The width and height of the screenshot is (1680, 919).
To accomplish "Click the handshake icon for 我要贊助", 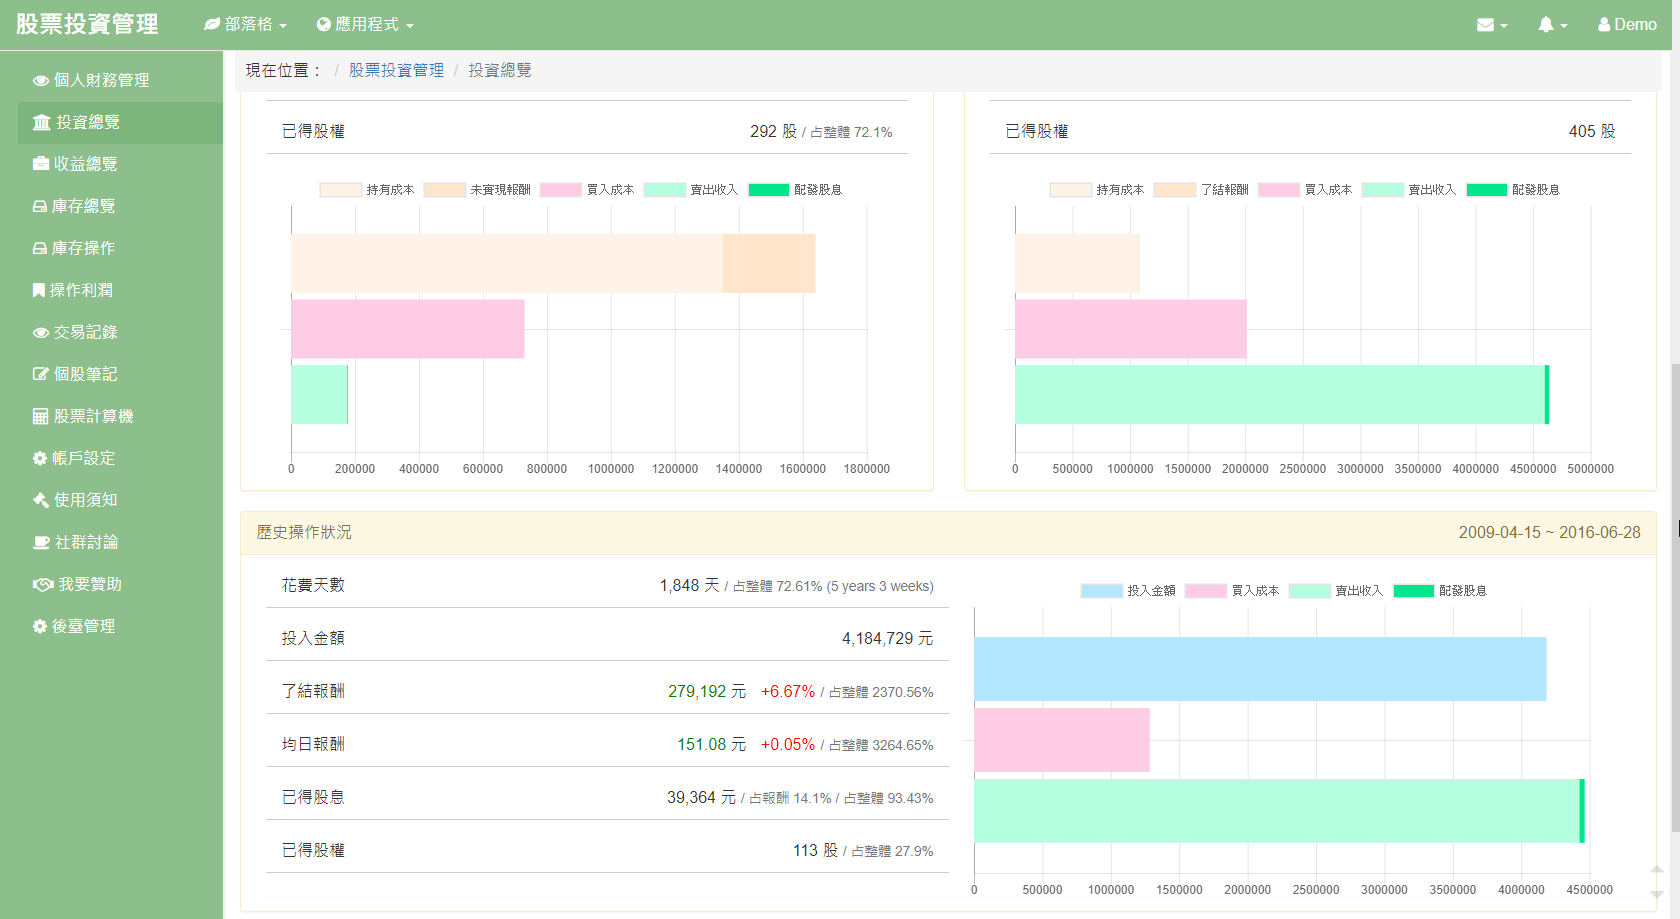I will pyautogui.click(x=43, y=584).
